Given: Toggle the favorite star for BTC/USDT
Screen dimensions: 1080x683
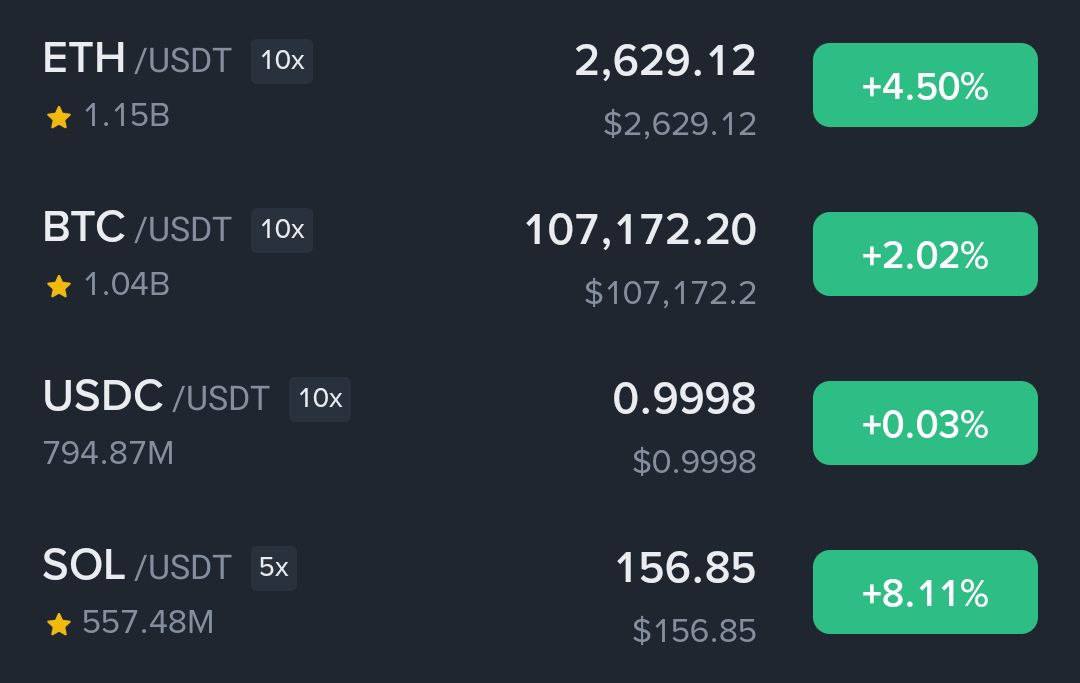Looking at the screenshot, I should tap(59, 286).
